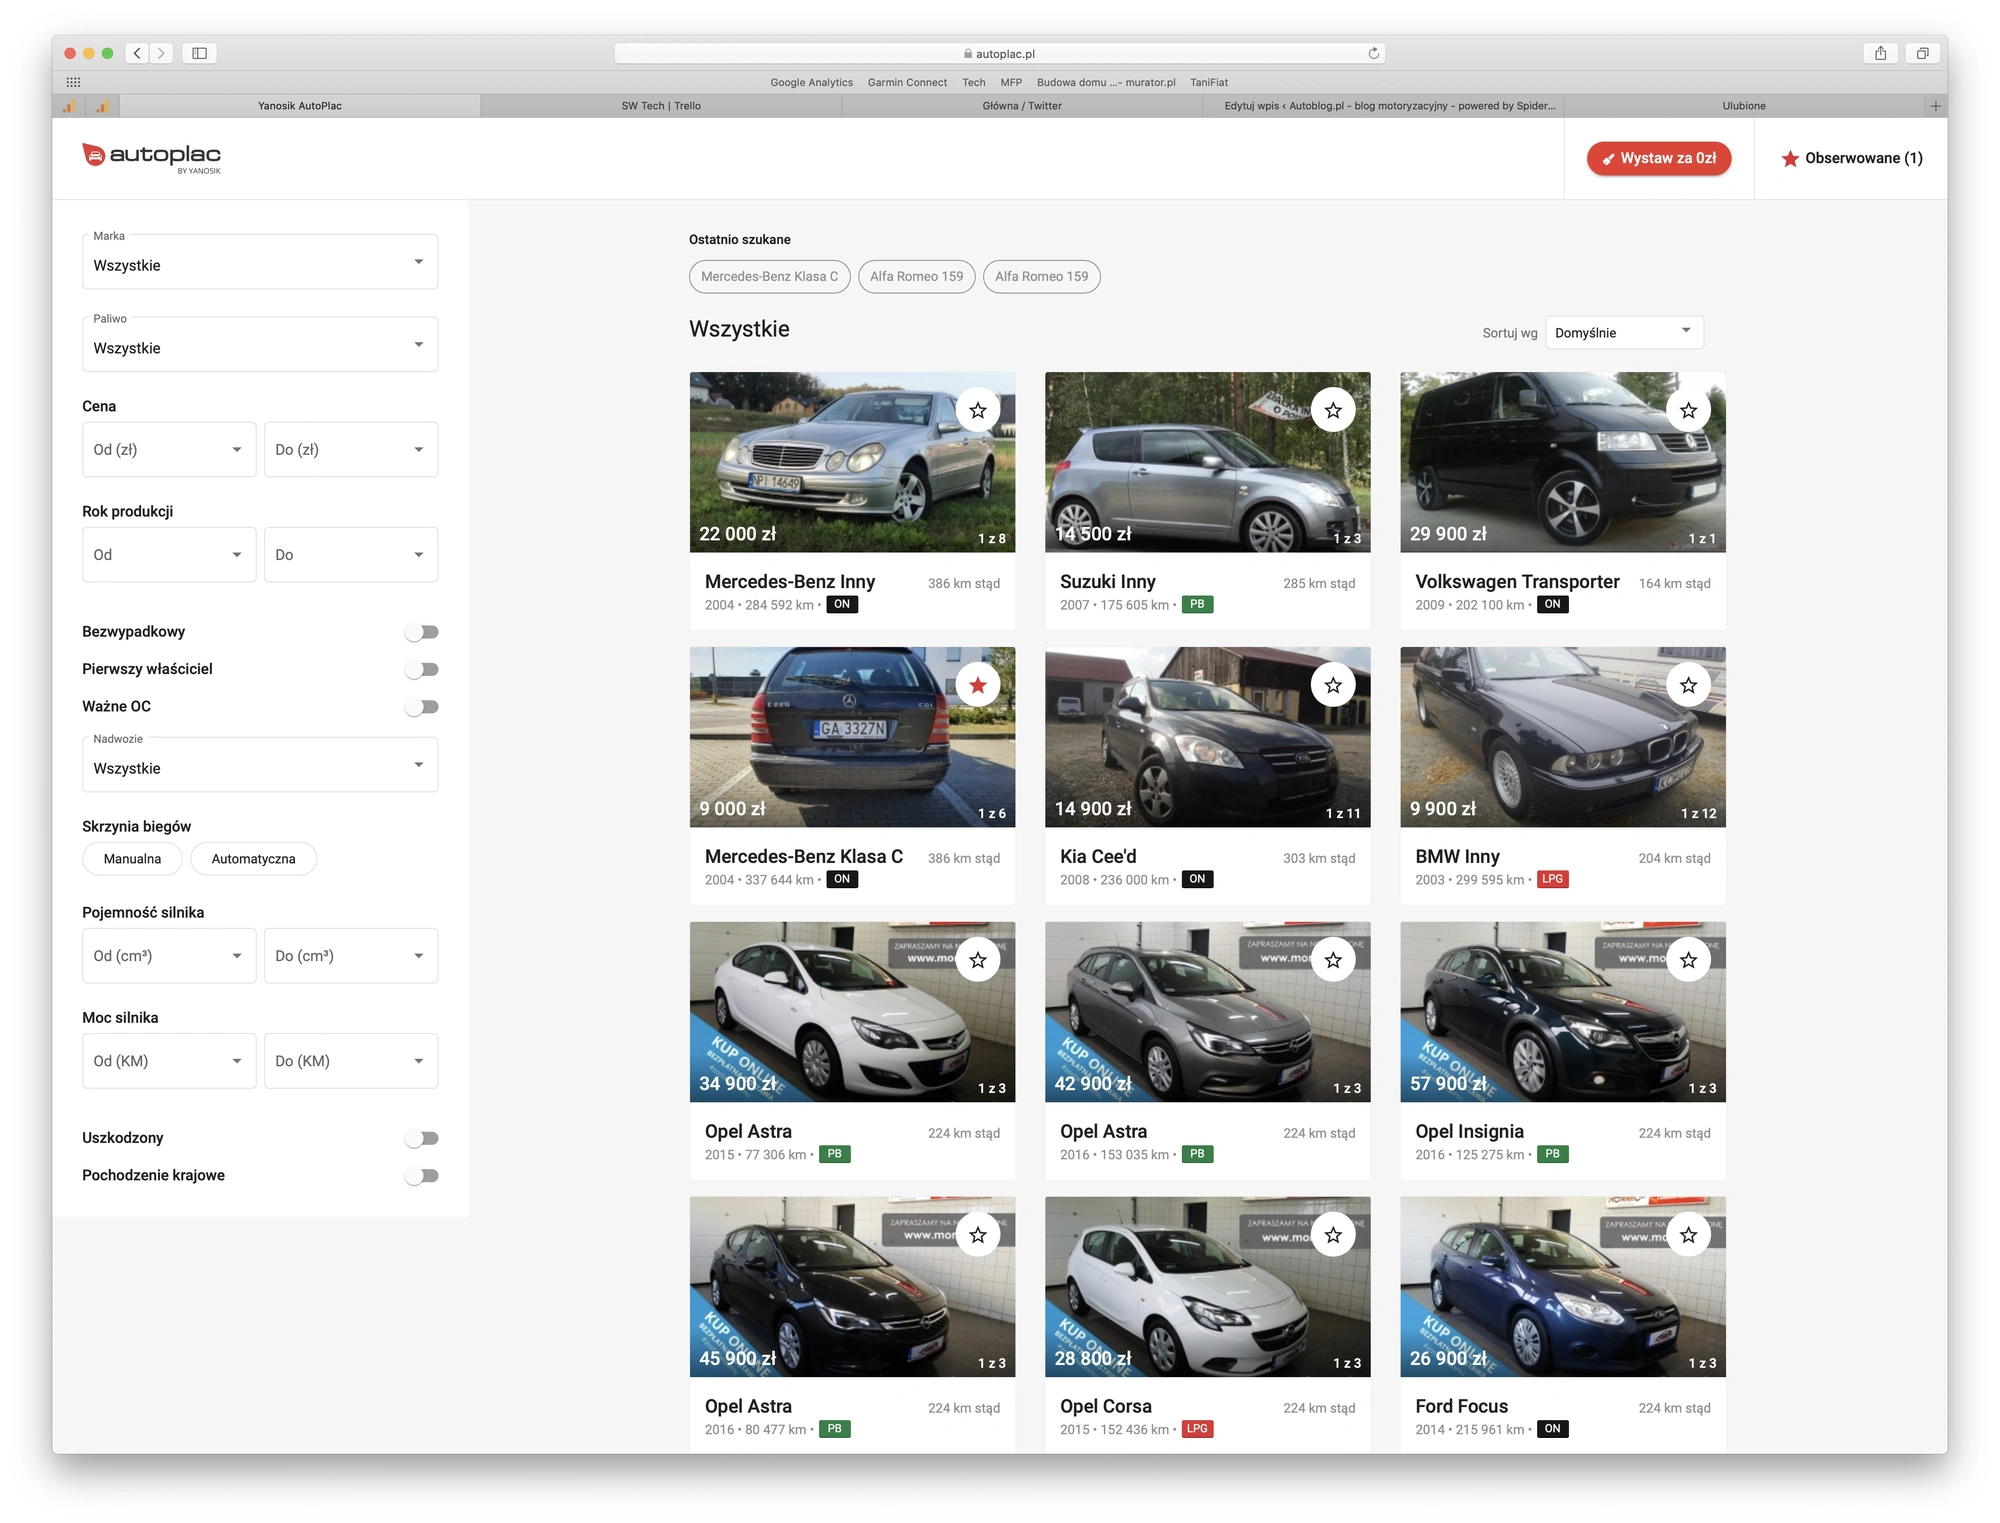Switch to Ulubione tab

click(1744, 106)
